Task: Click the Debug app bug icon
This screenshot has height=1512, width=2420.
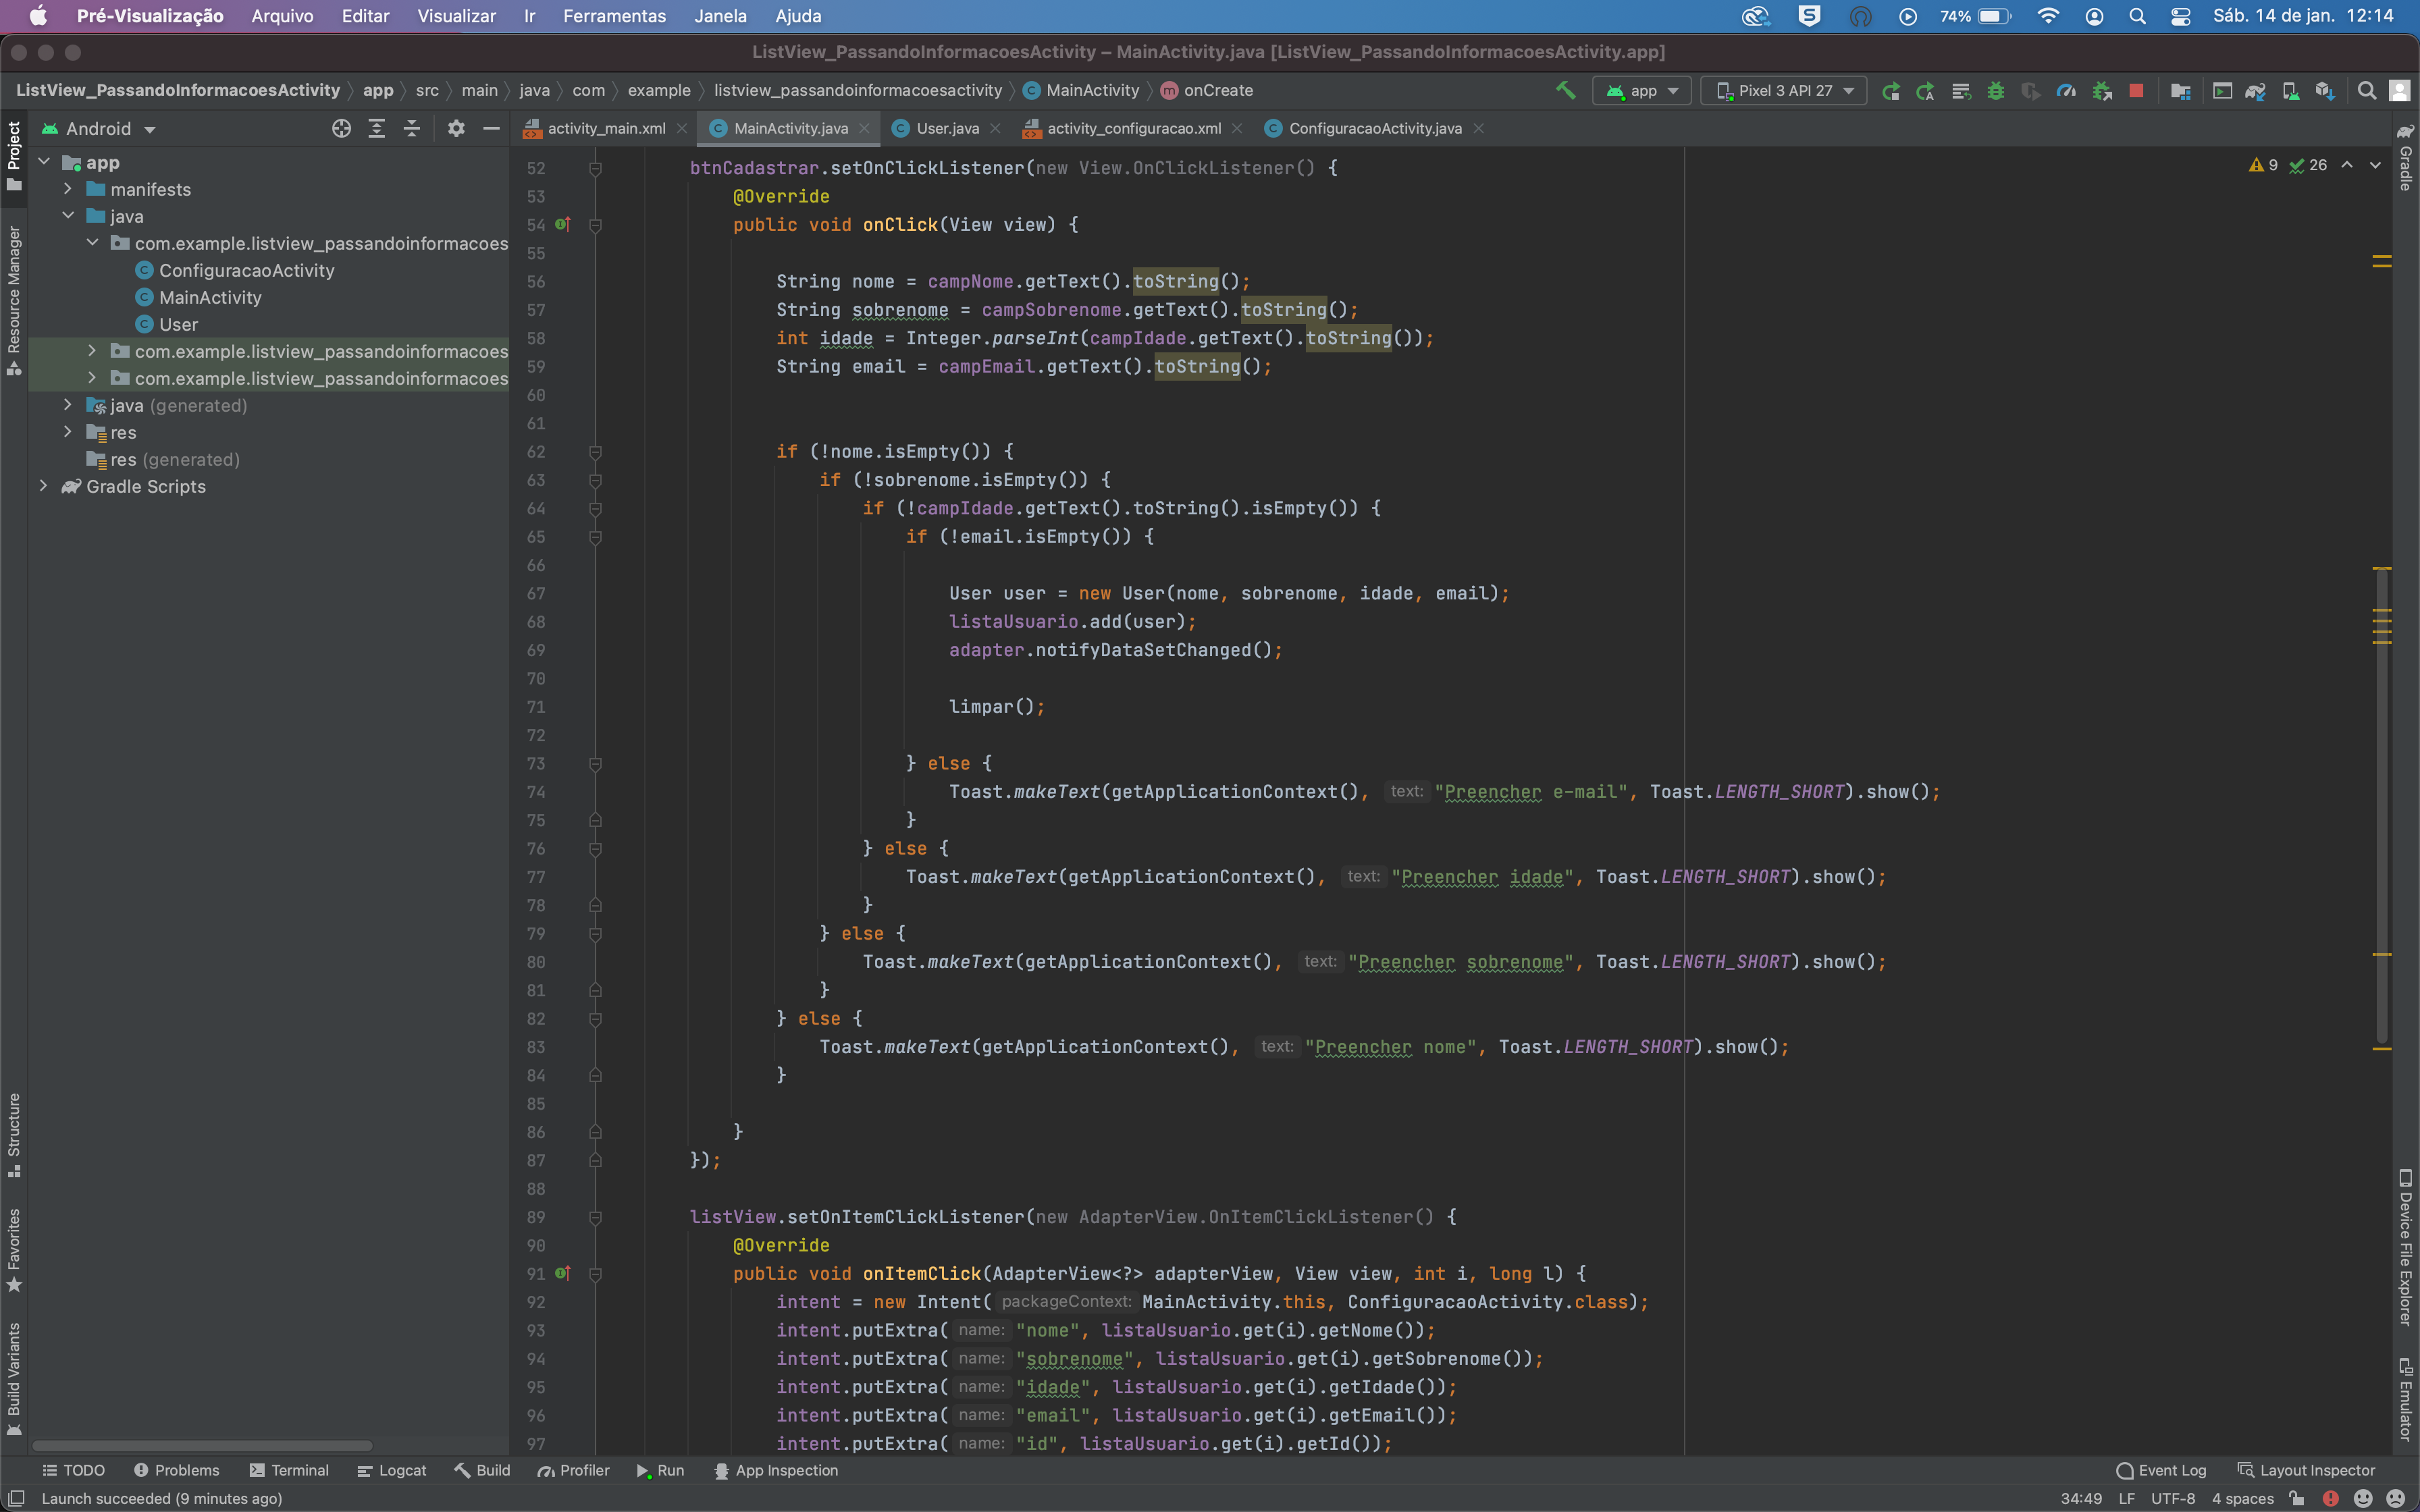Action: point(1996,91)
